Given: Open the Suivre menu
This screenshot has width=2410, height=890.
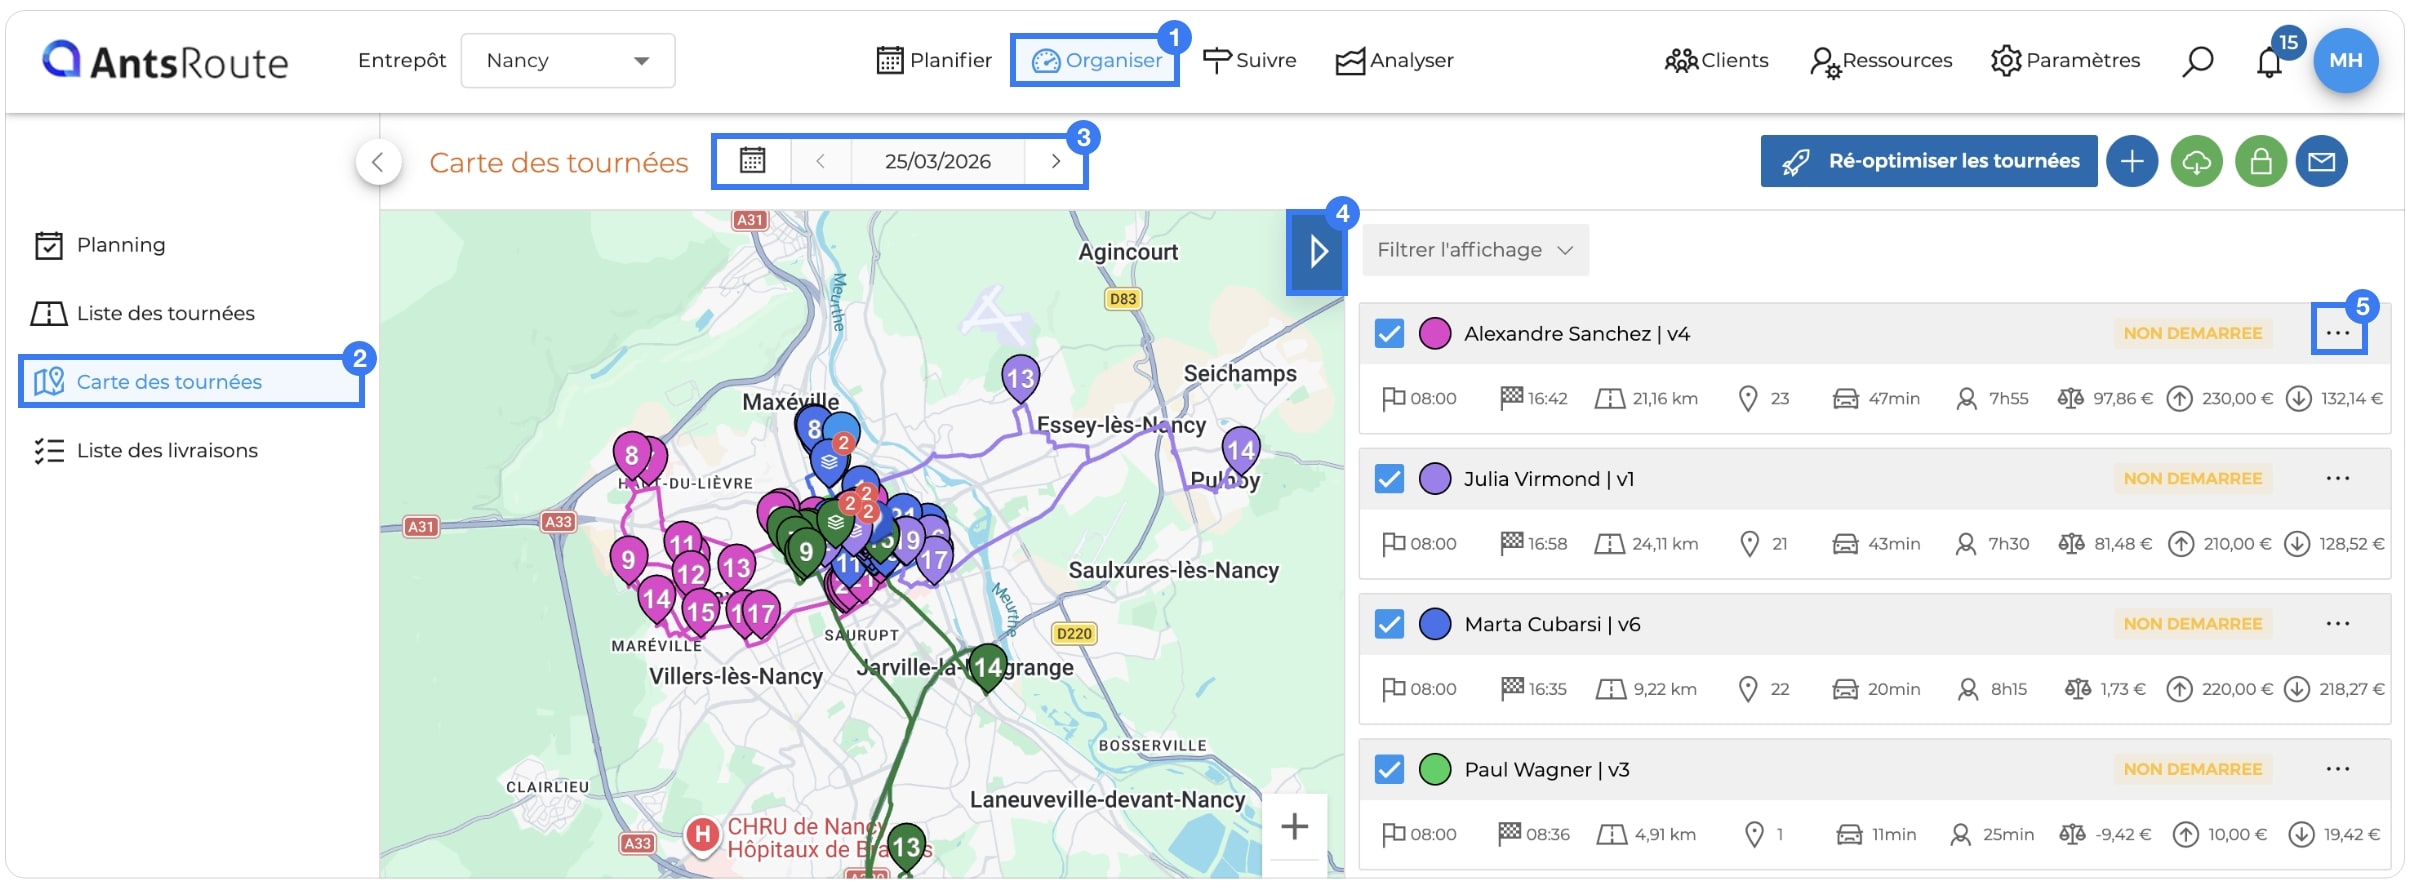Looking at the screenshot, I should click(1249, 60).
